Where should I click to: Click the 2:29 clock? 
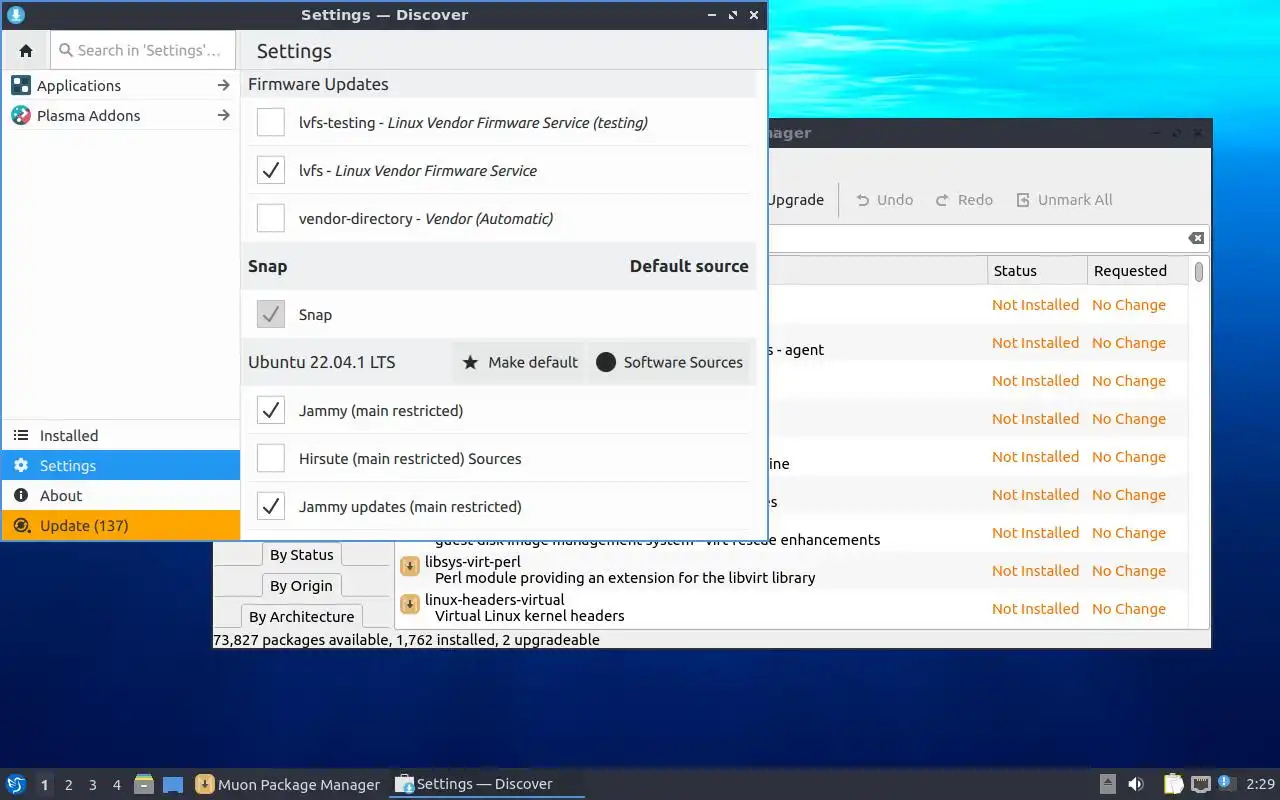[1260, 785]
